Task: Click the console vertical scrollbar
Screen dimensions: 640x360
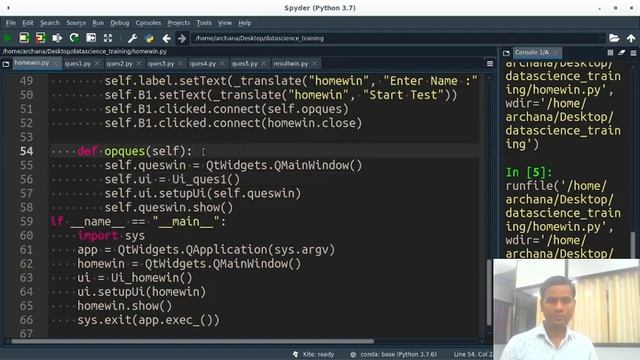Action: (x=633, y=245)
